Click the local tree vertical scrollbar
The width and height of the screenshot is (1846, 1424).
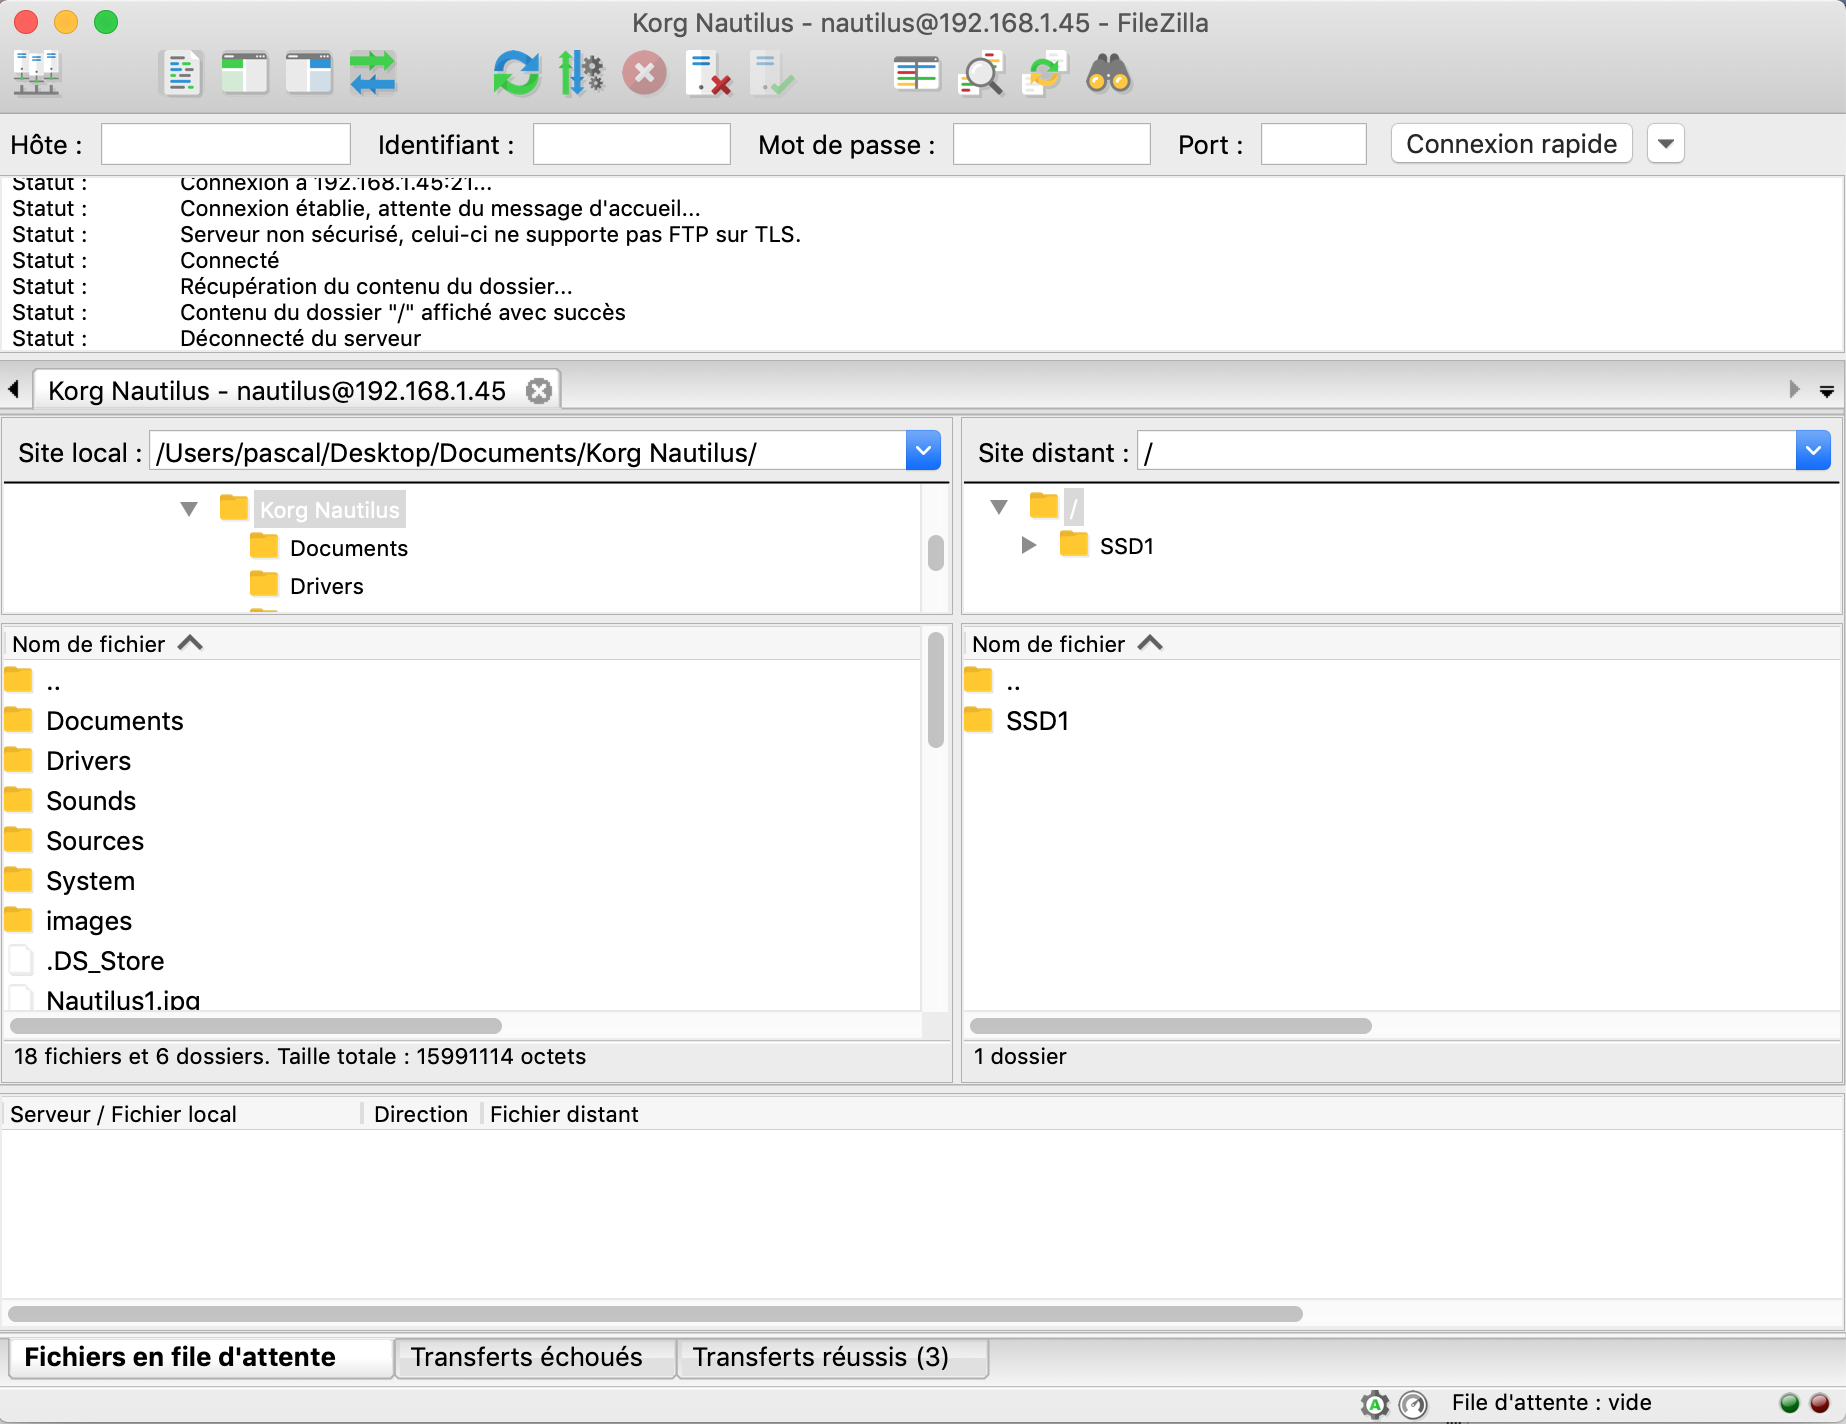(x=936, y=553)
